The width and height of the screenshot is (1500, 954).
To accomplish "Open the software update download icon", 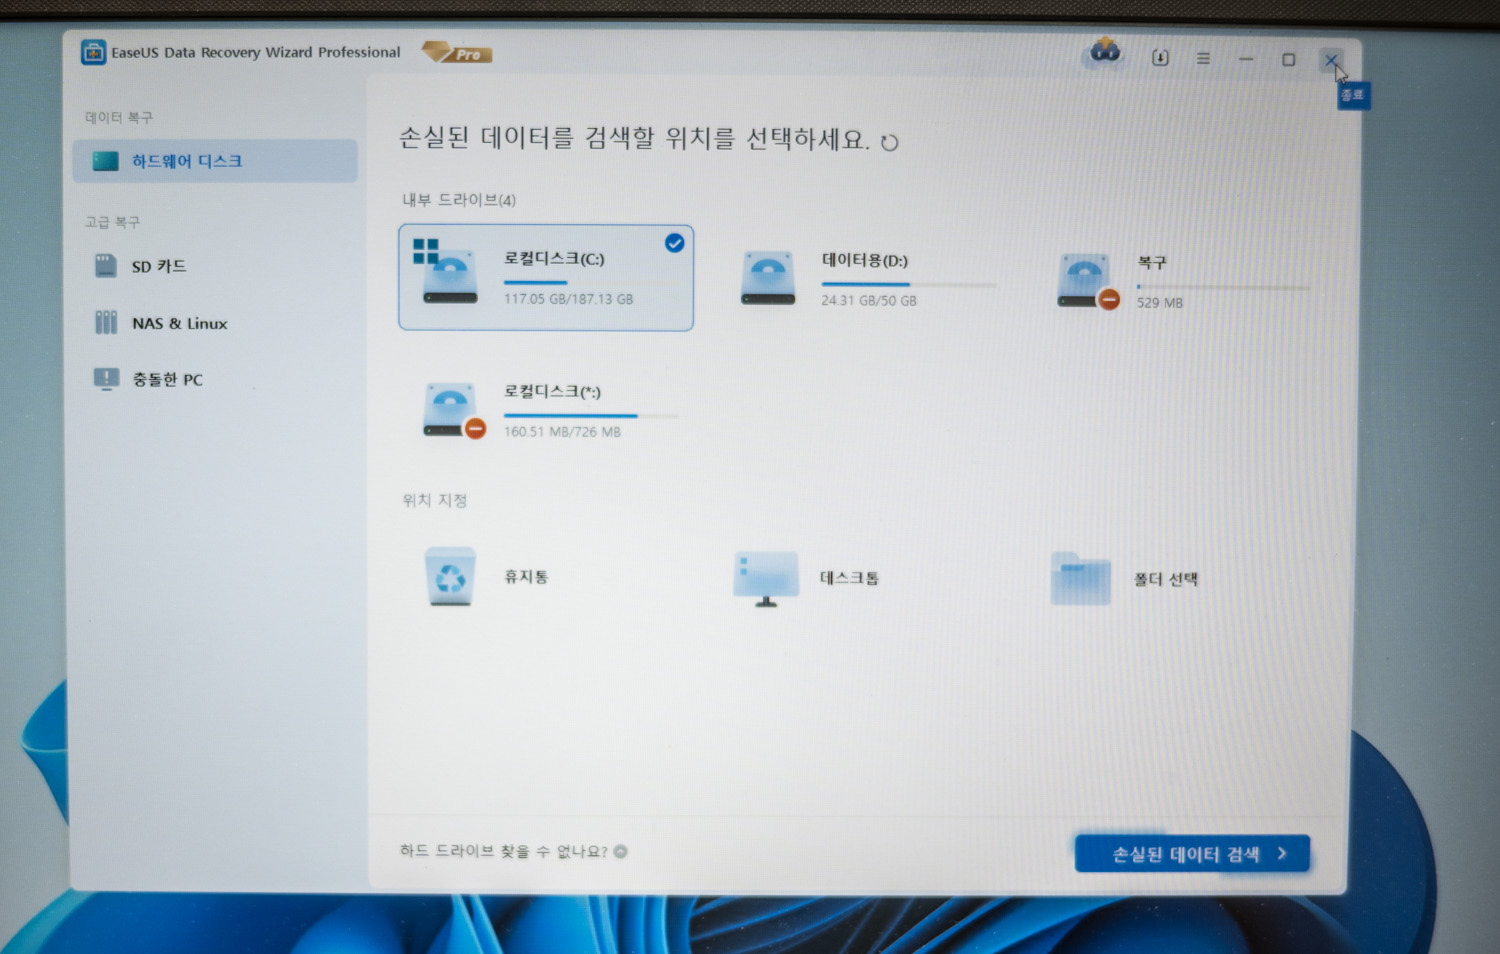I will click(x=1158, y=58).
